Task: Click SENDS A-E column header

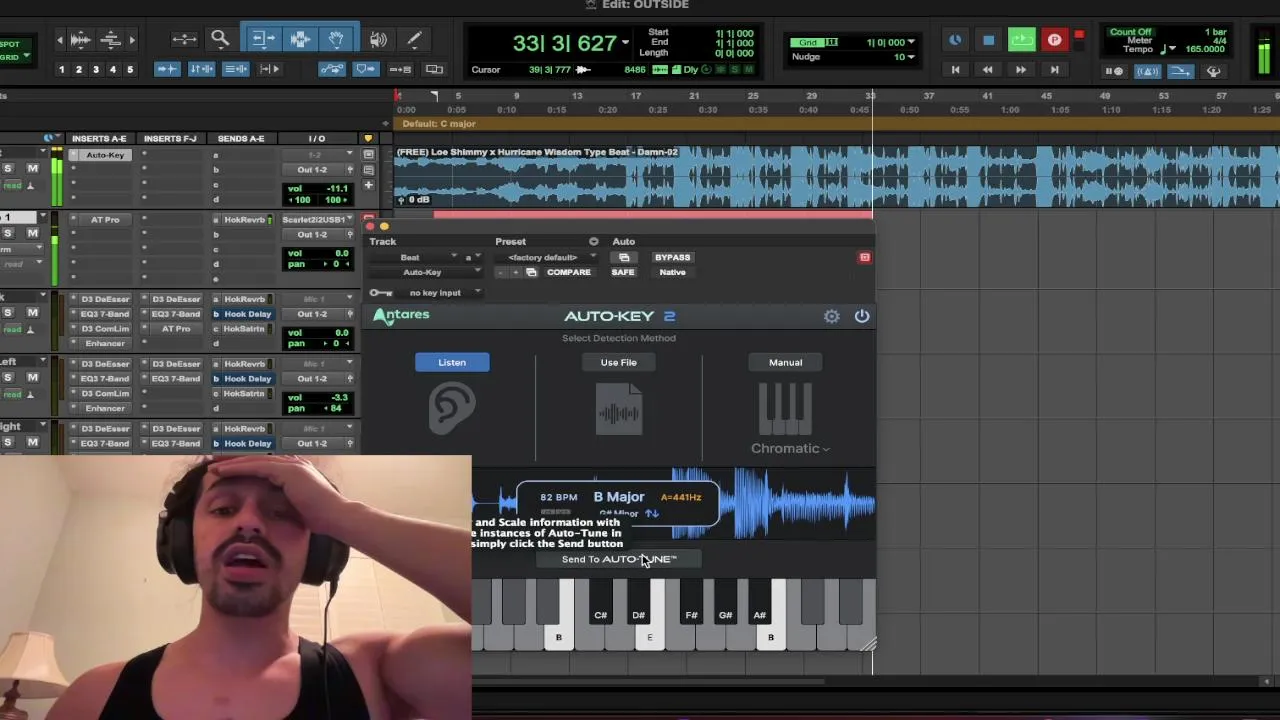Action: pos(241,139)
